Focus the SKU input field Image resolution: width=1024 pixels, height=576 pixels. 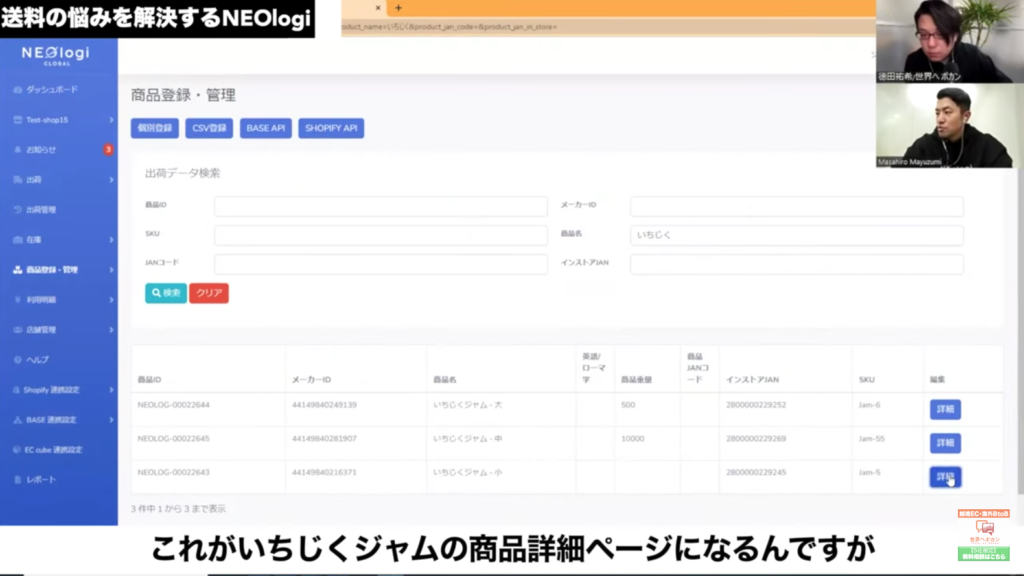coord(381,235)
